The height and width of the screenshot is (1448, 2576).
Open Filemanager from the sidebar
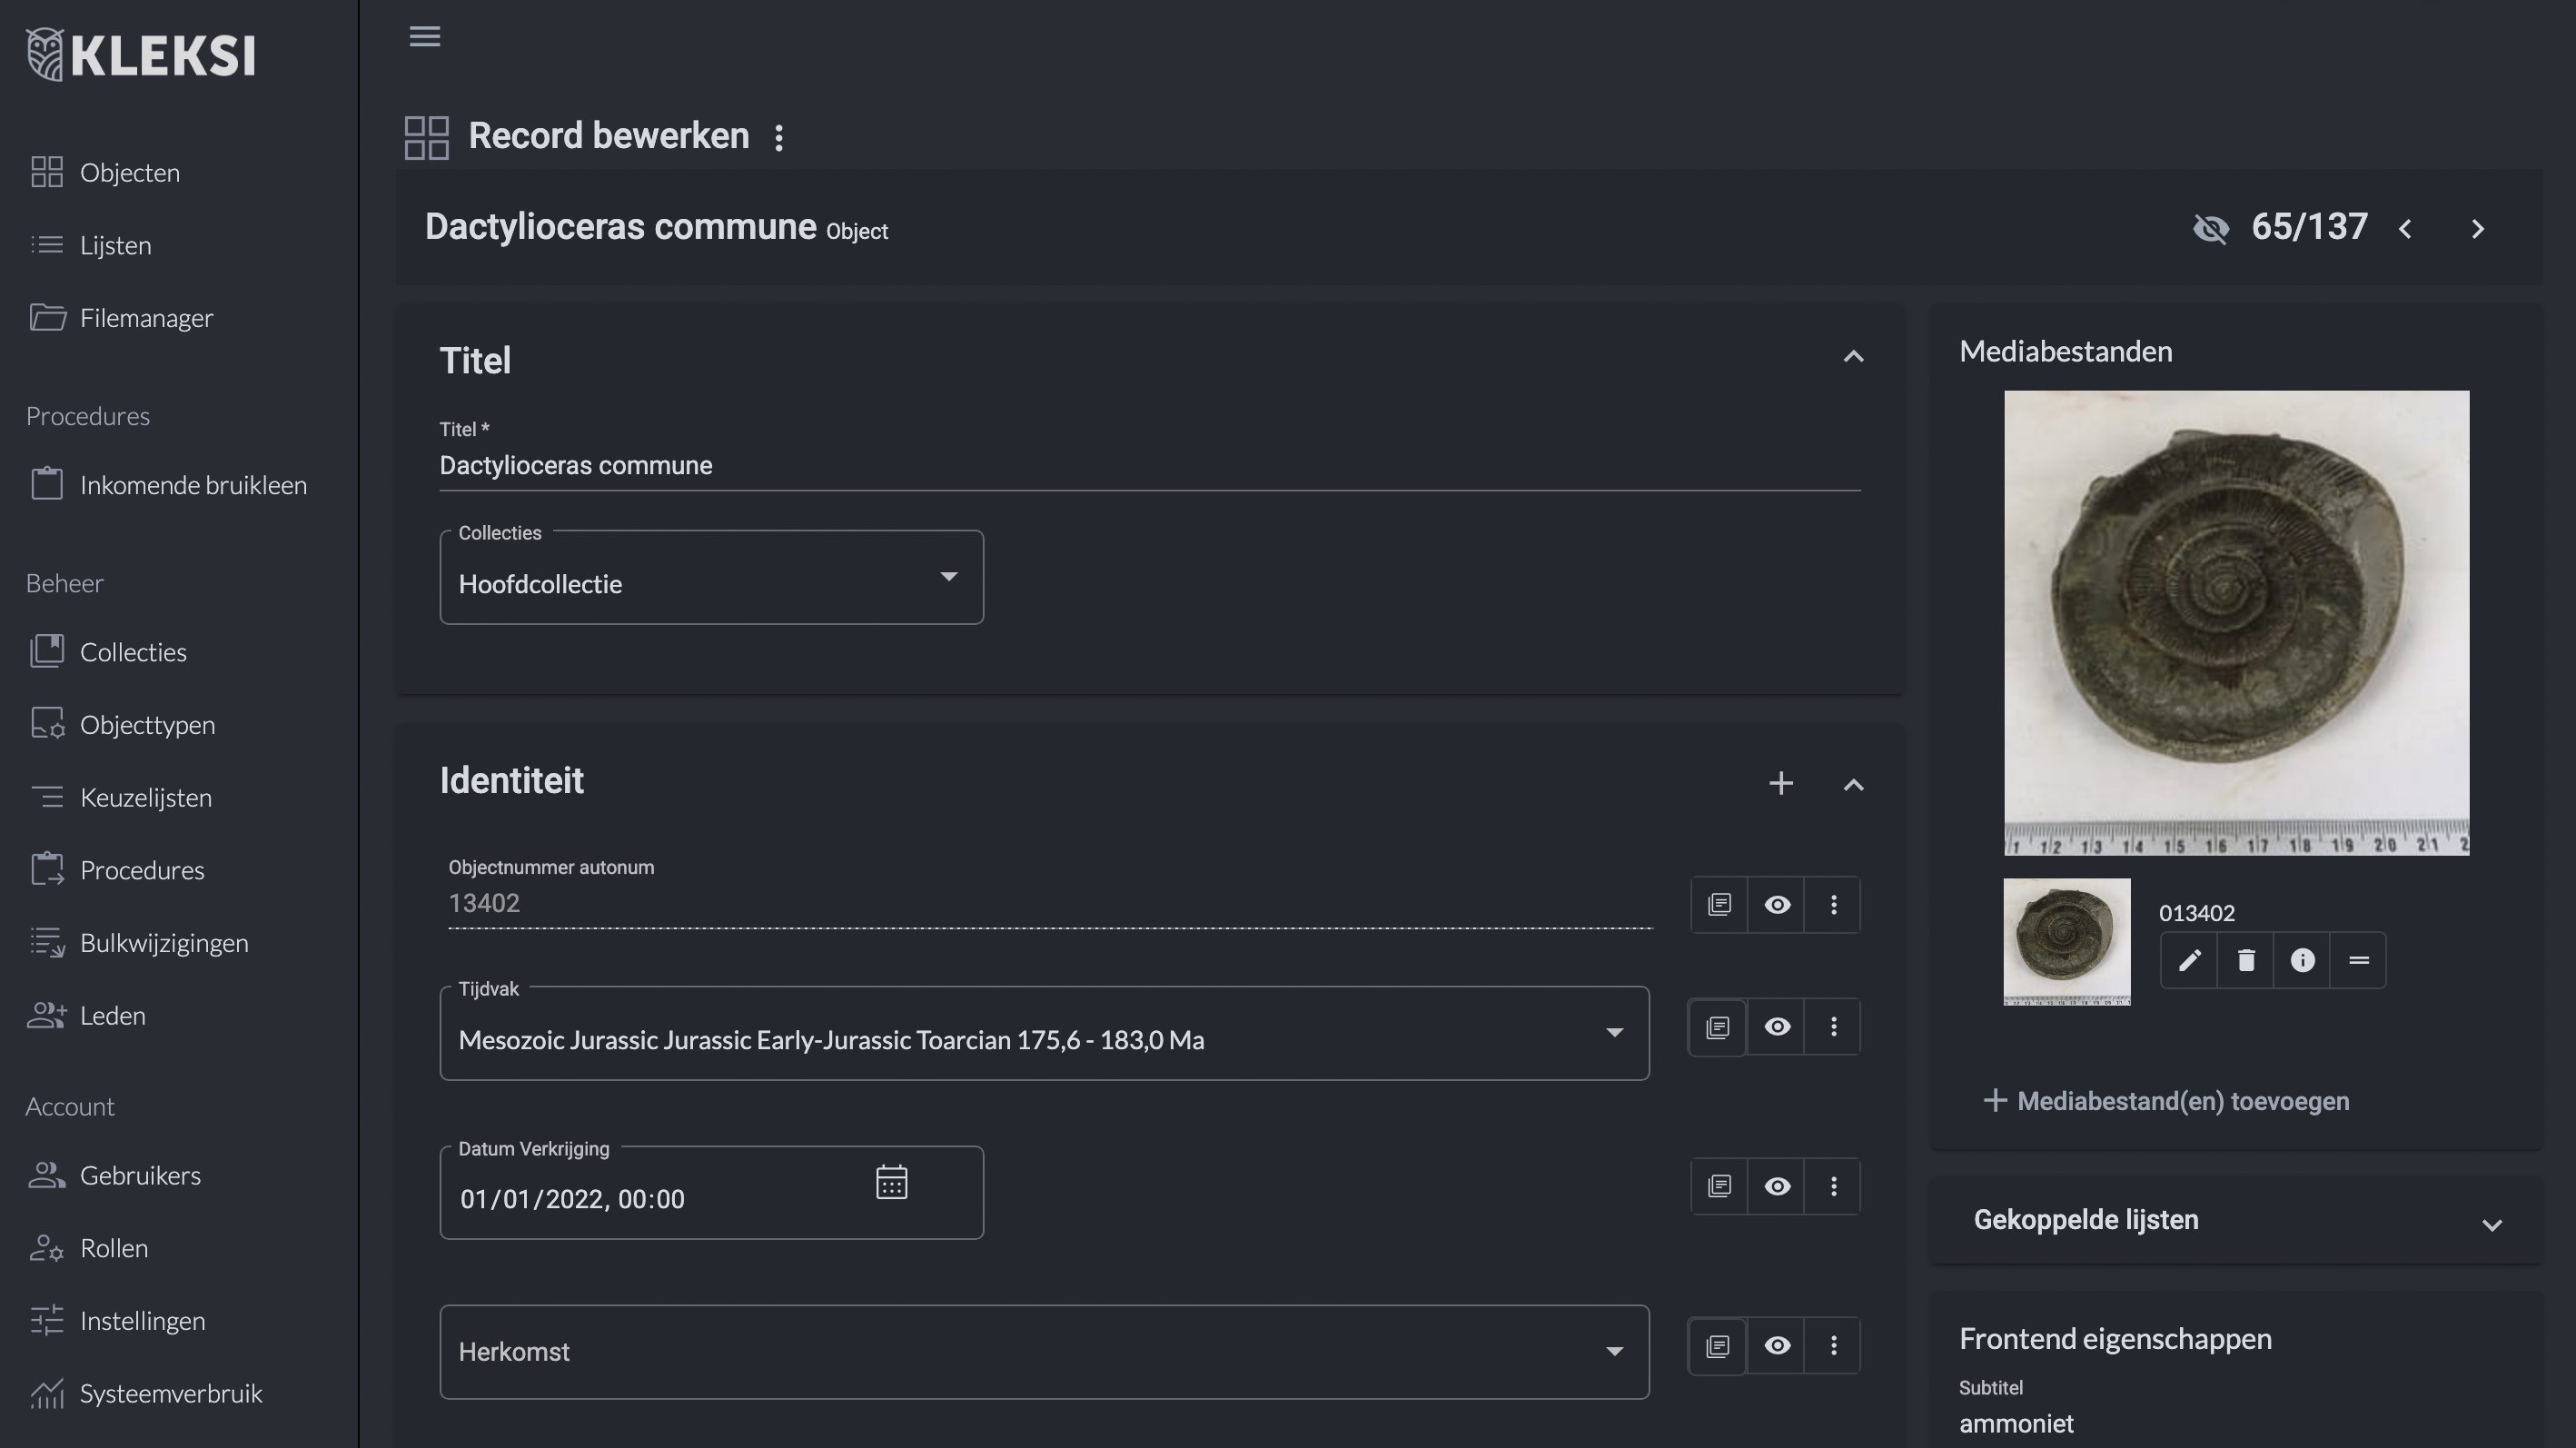point(146,318)
